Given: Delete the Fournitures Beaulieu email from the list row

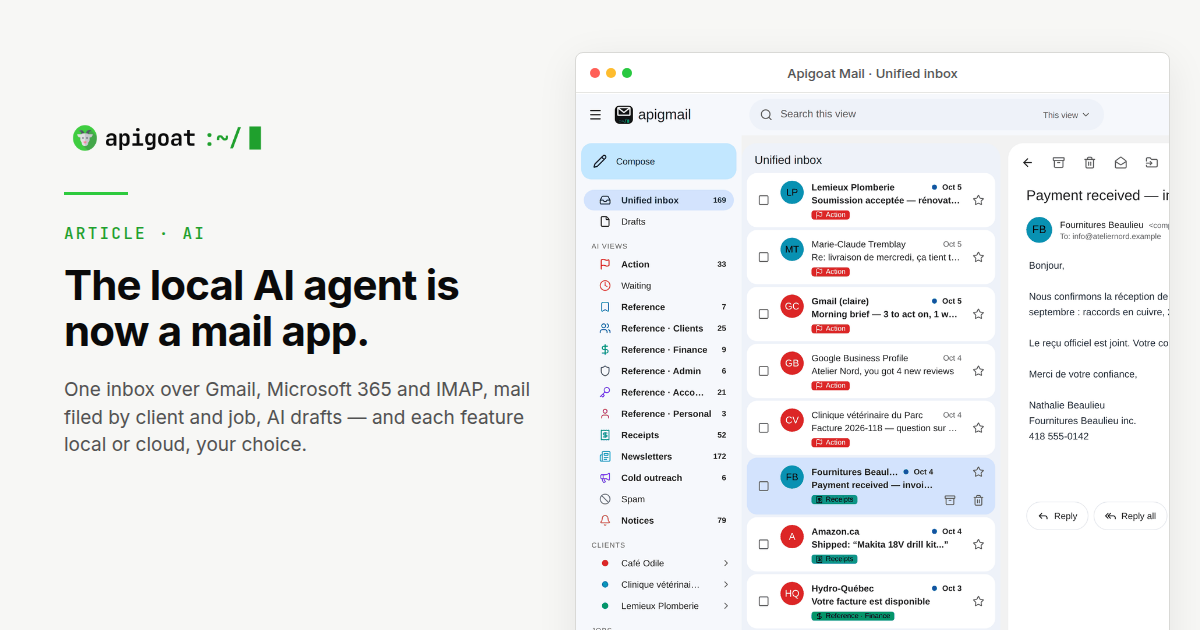Looking at the screenshot, I should [978, 500].
